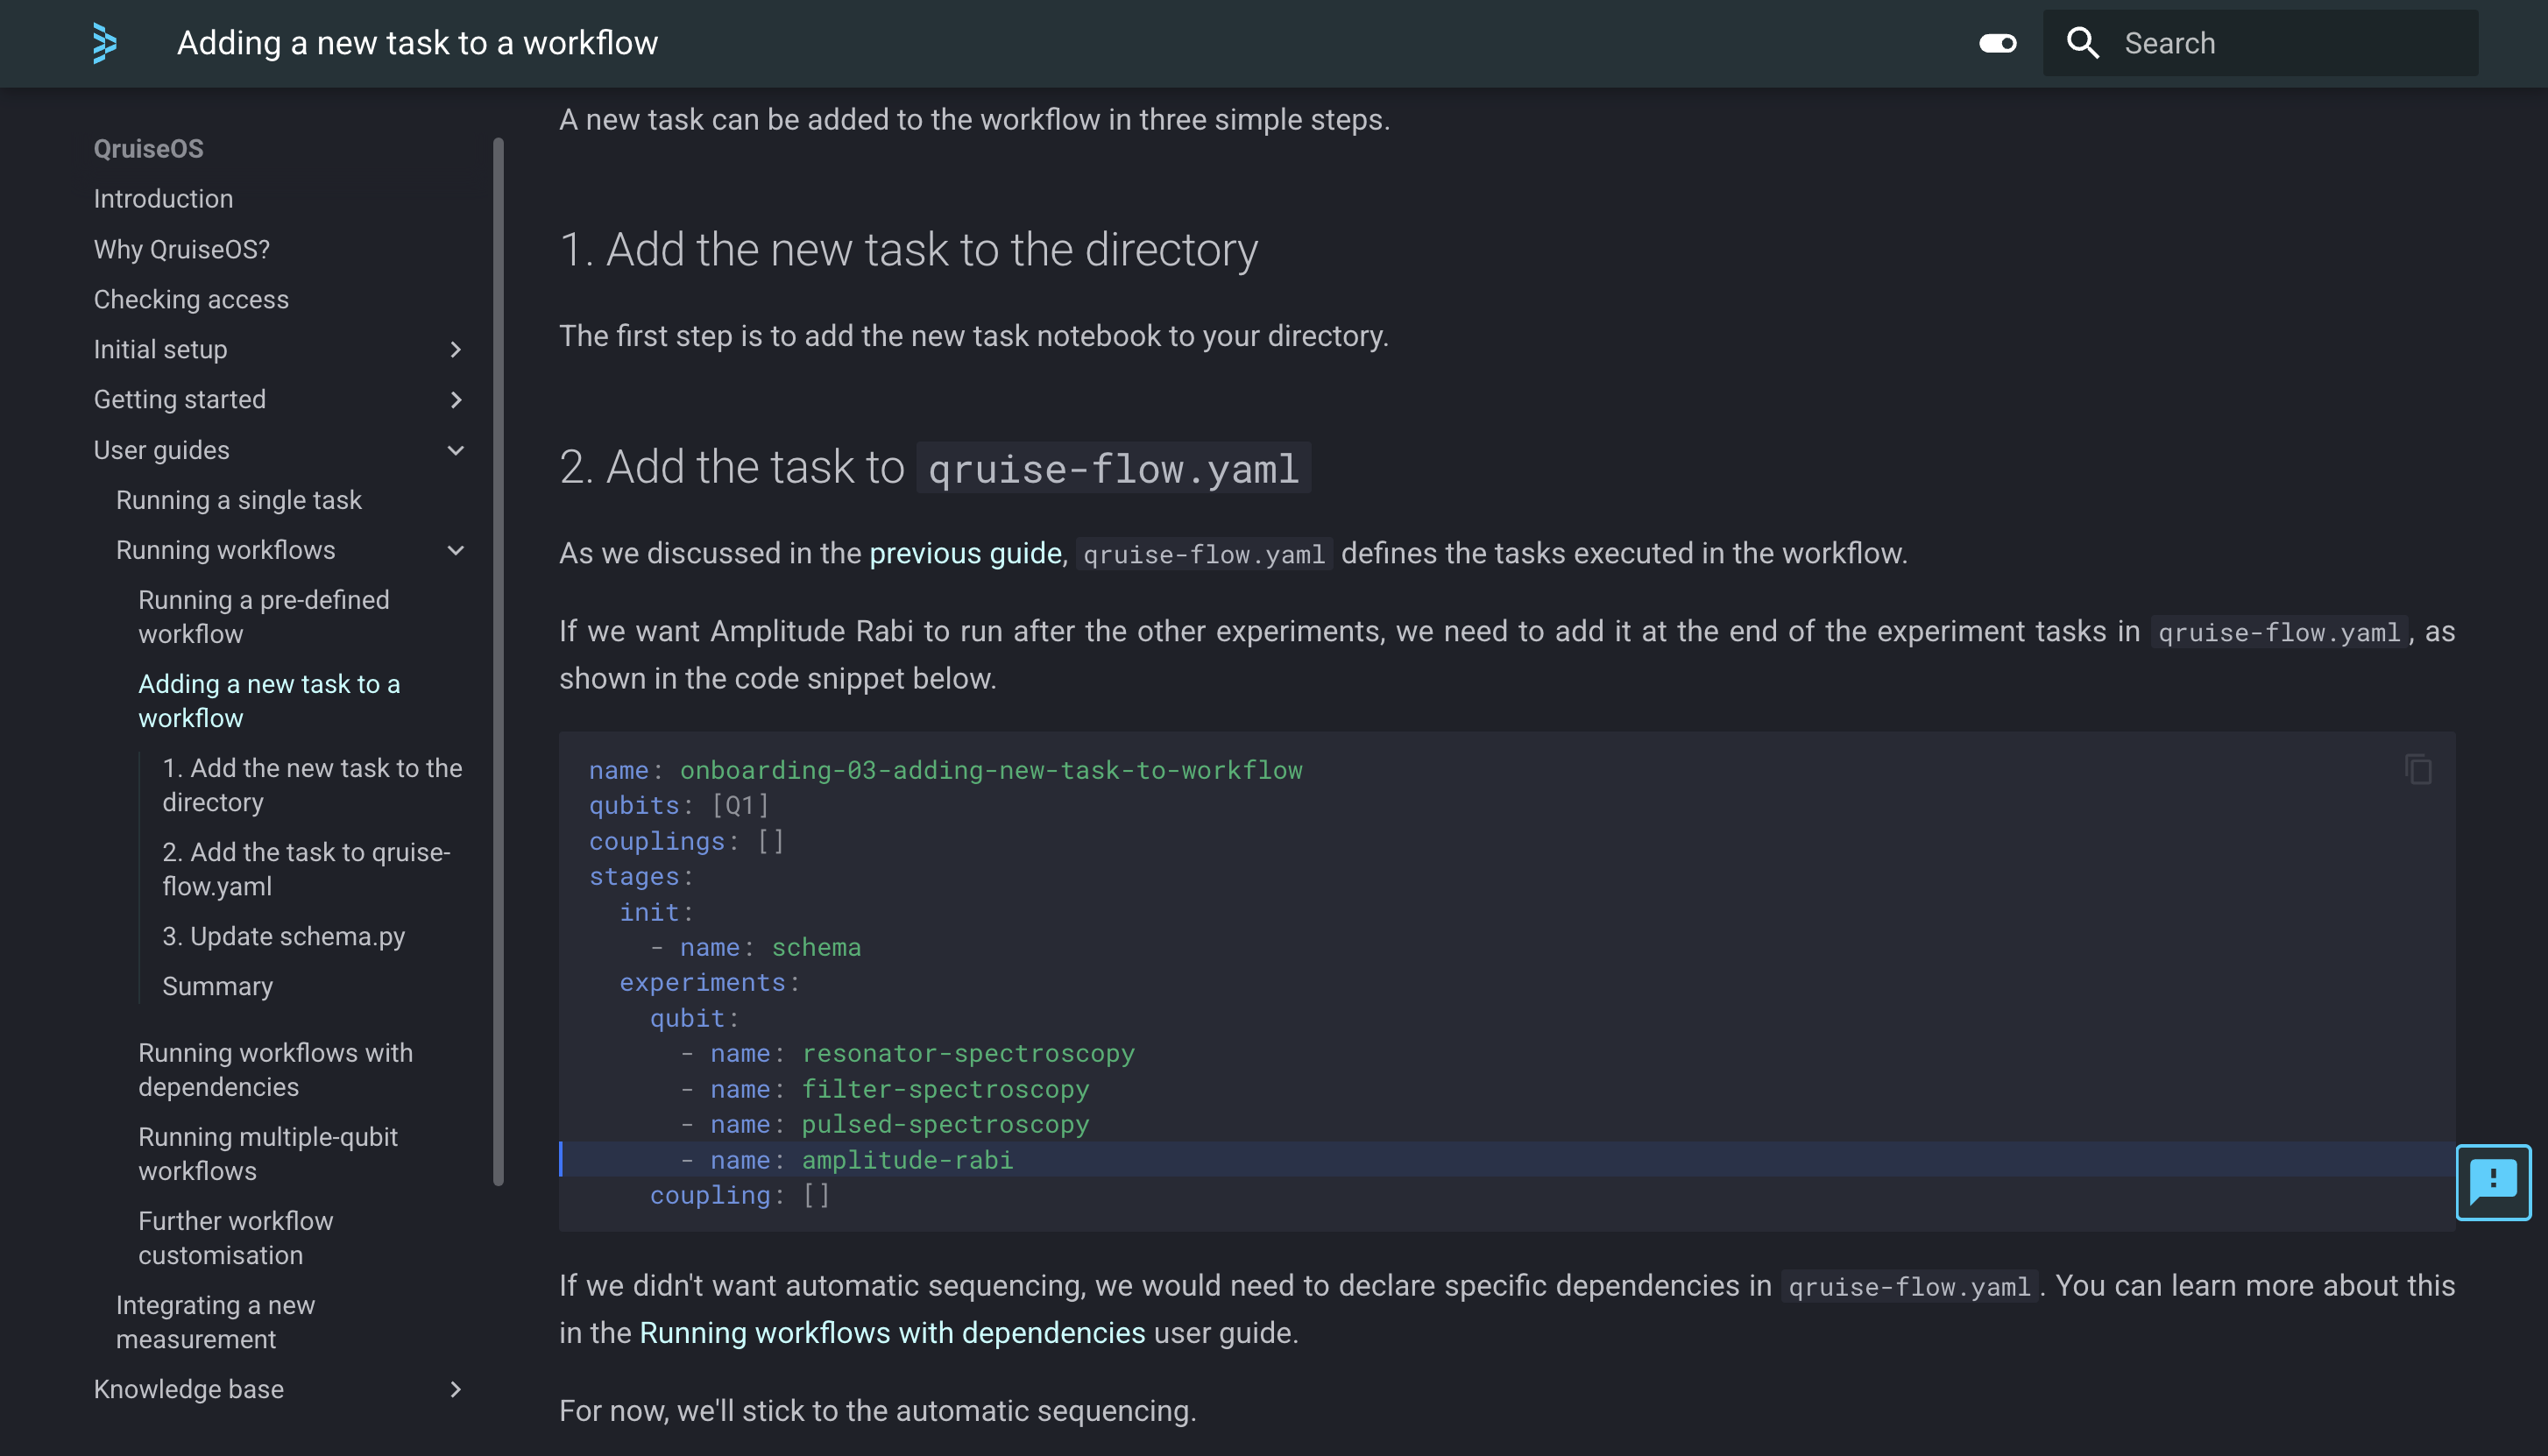Image resolution: width=2548 pixels, height=1456 pixels.
Task: Expand the Knowledge base section
Action: (456, 1390)
